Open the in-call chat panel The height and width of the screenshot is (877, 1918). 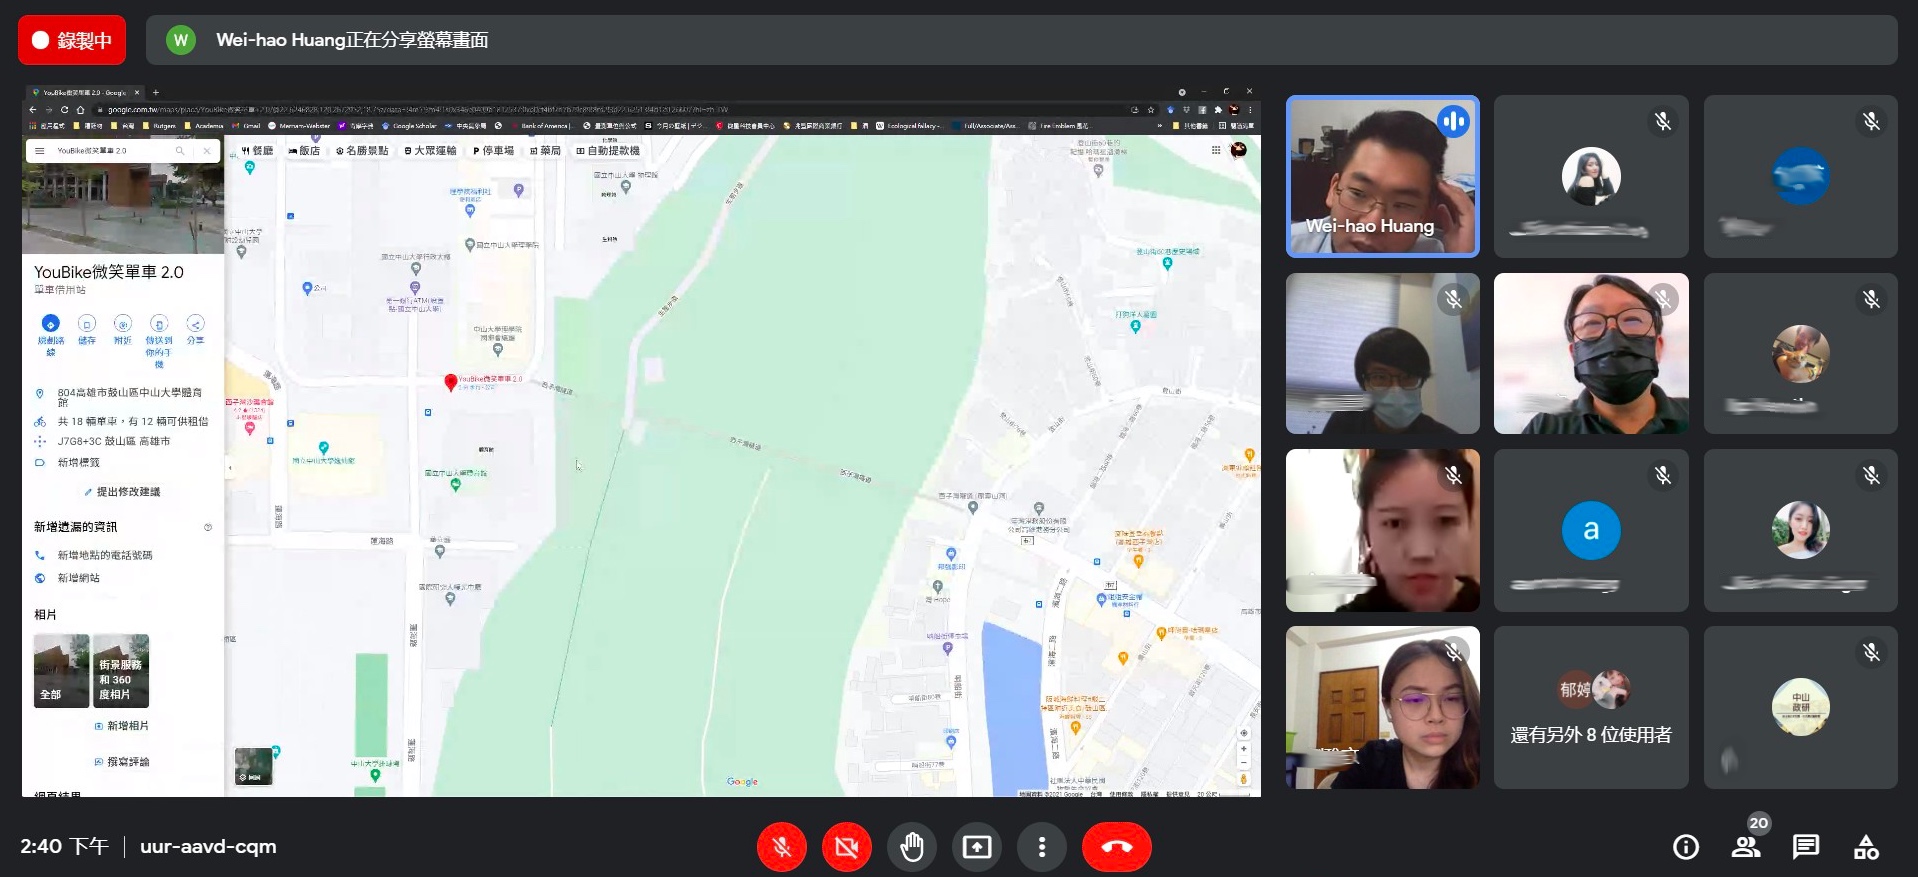point(1805,847)
